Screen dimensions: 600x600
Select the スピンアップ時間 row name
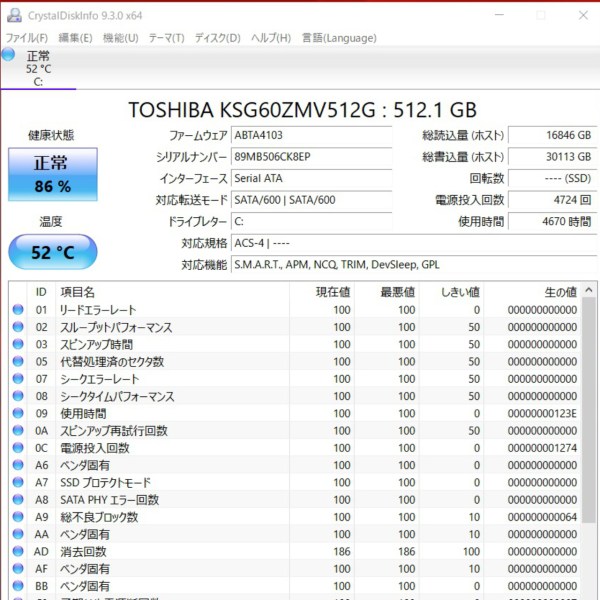click(96, 344)
